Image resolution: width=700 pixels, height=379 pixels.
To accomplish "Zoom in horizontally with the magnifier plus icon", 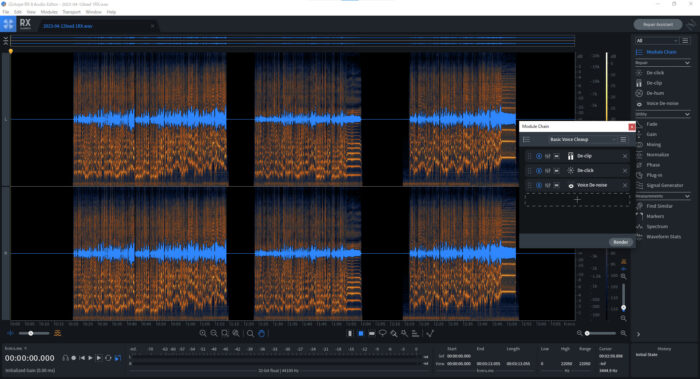I will (x=203, y=333).
